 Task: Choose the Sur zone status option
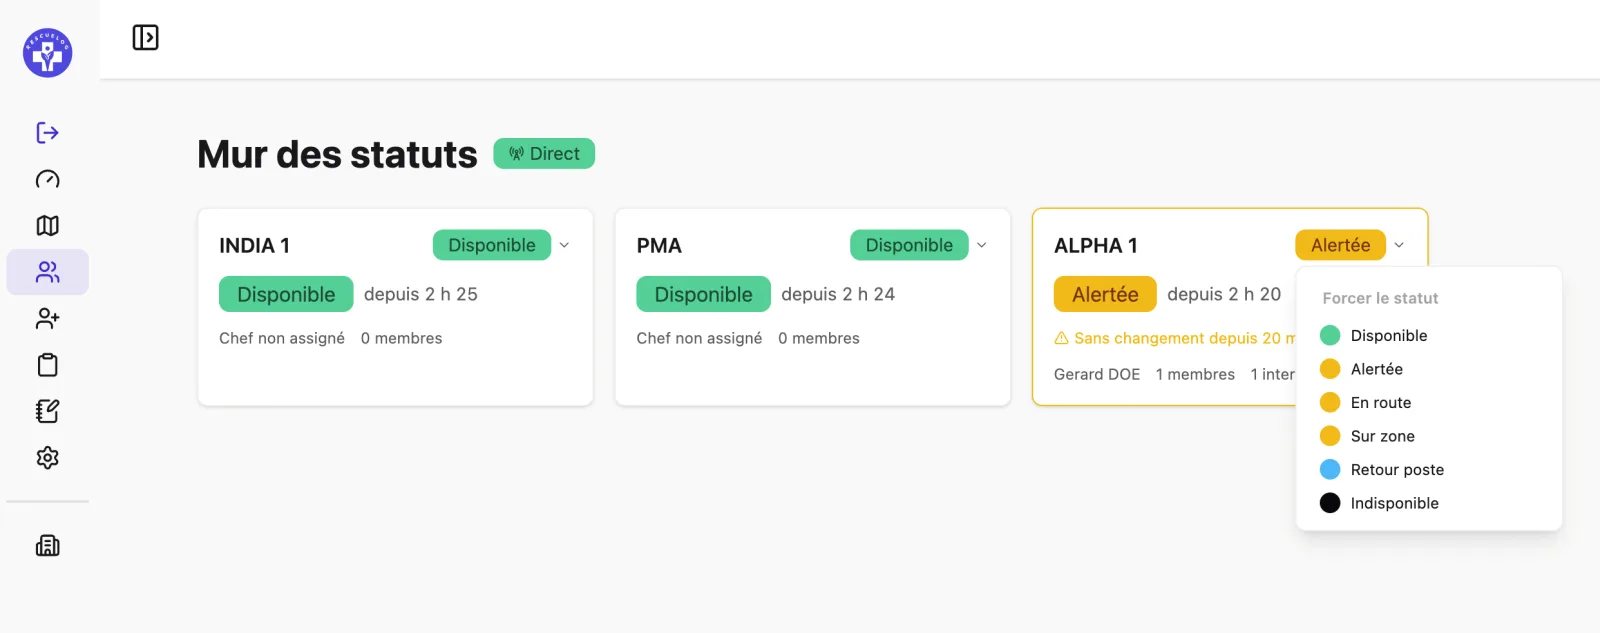coord(1429,436)
